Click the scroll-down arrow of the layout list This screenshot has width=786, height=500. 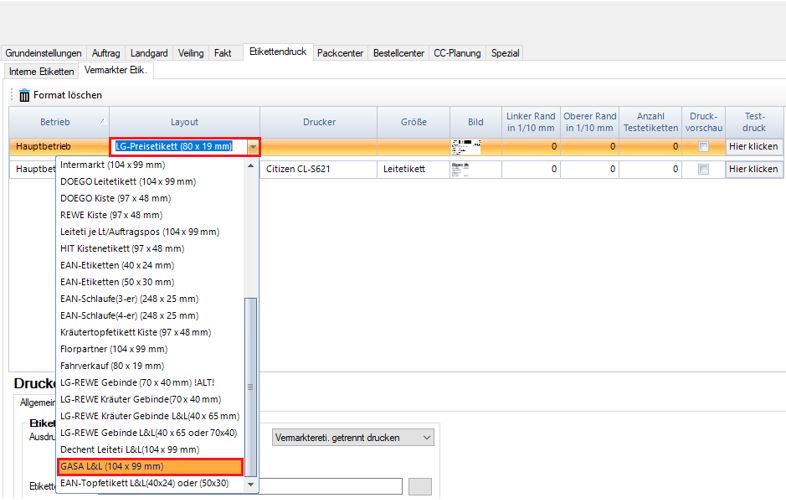coord(251,484)
